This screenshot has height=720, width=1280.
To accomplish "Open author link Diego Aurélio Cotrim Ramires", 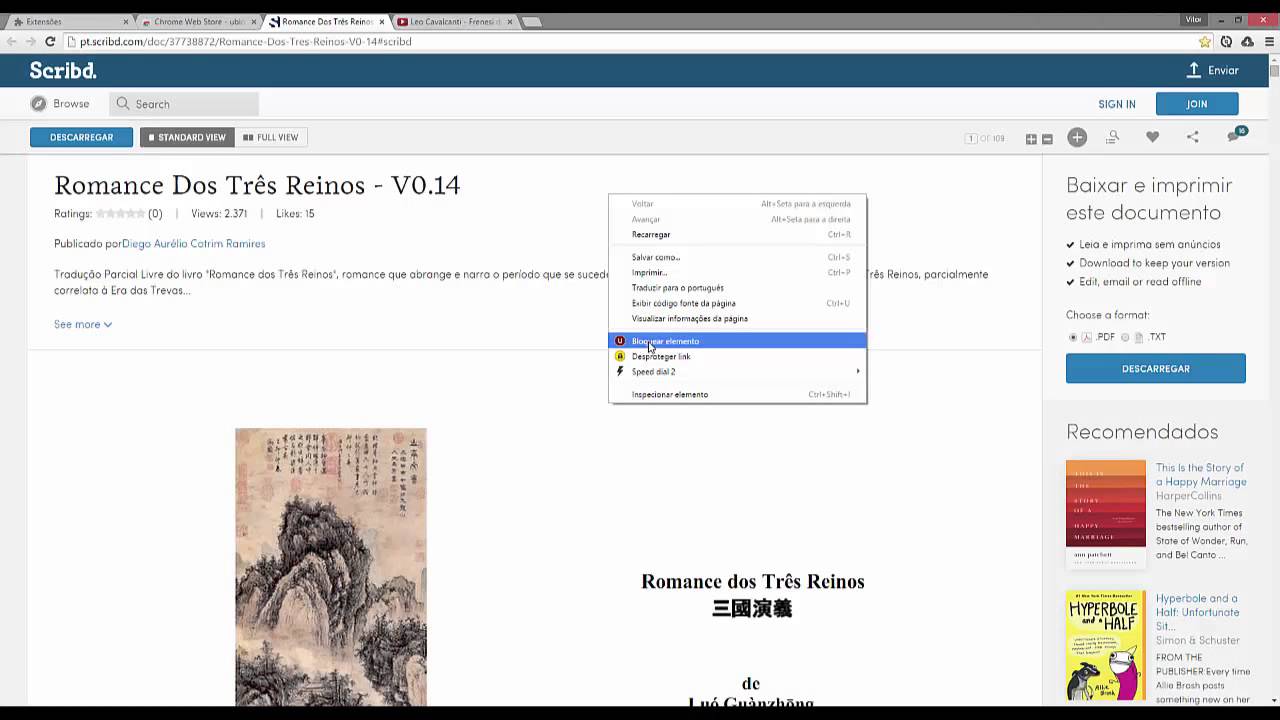I will [194, 243].
